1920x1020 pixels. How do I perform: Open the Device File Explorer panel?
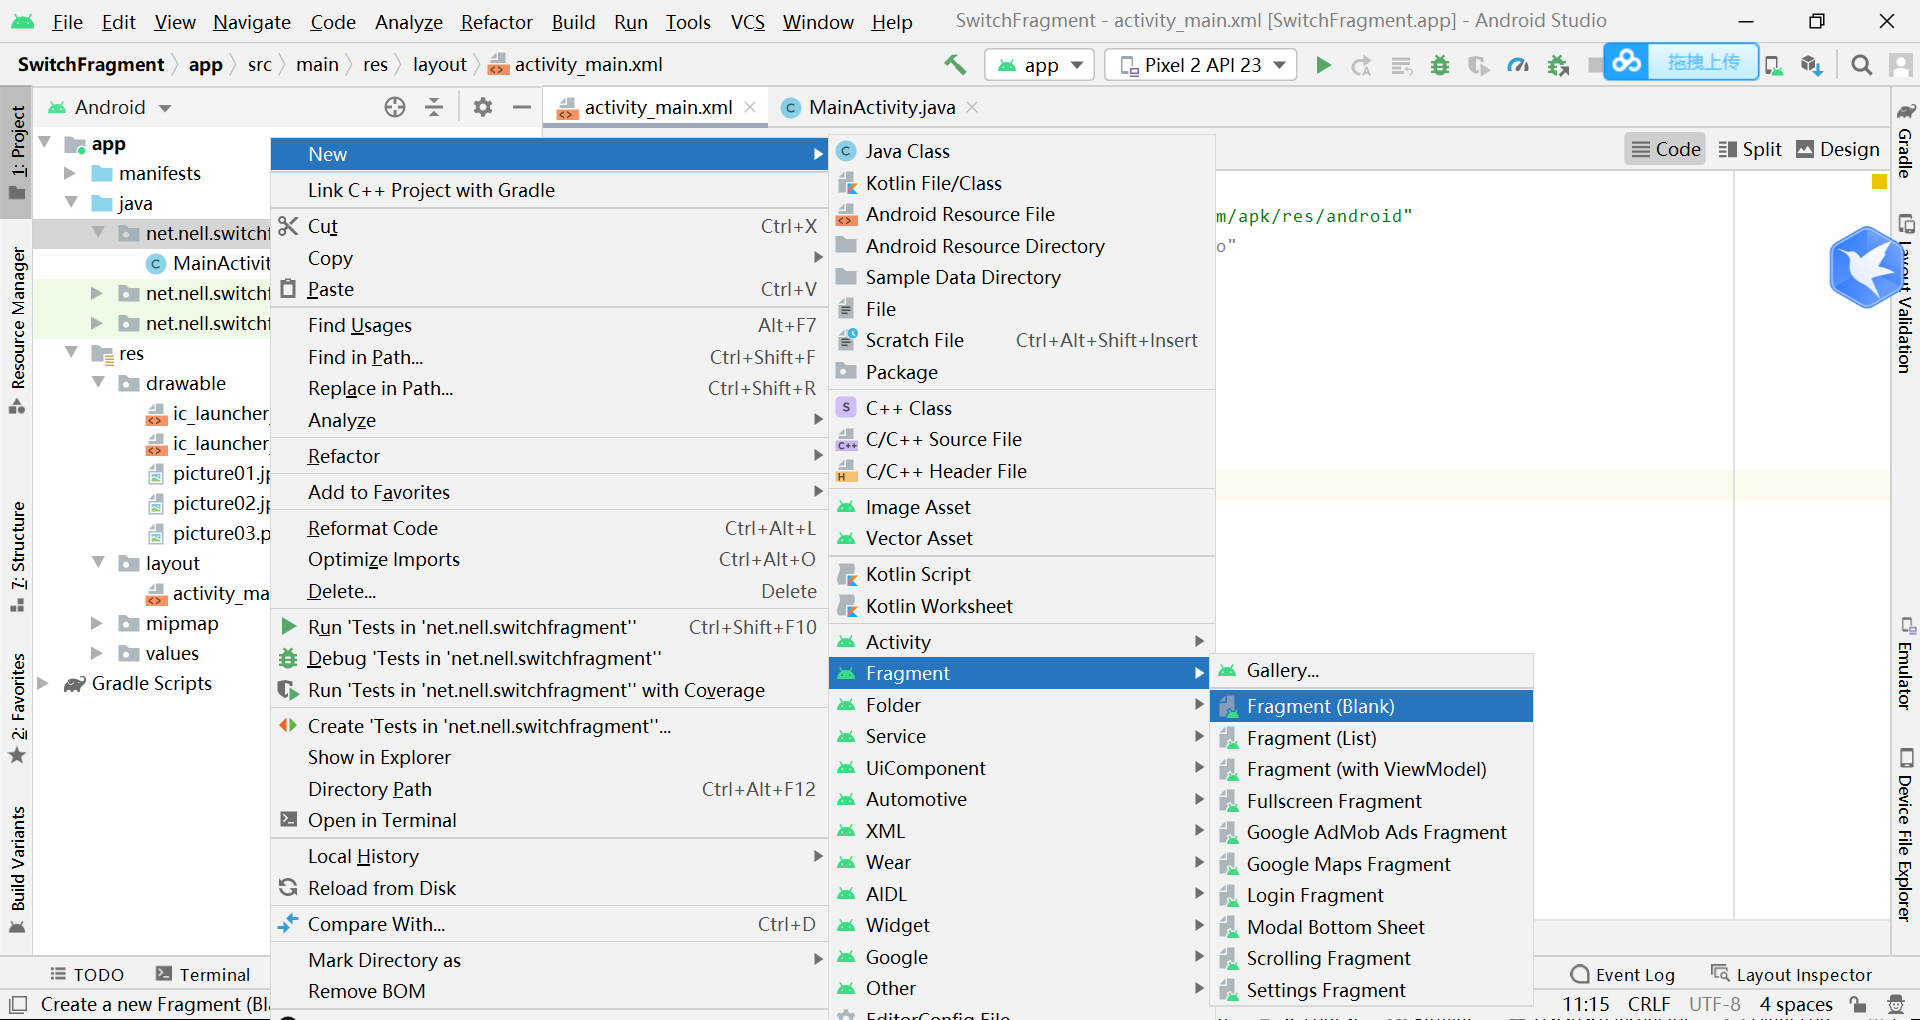click(1906, 835)
